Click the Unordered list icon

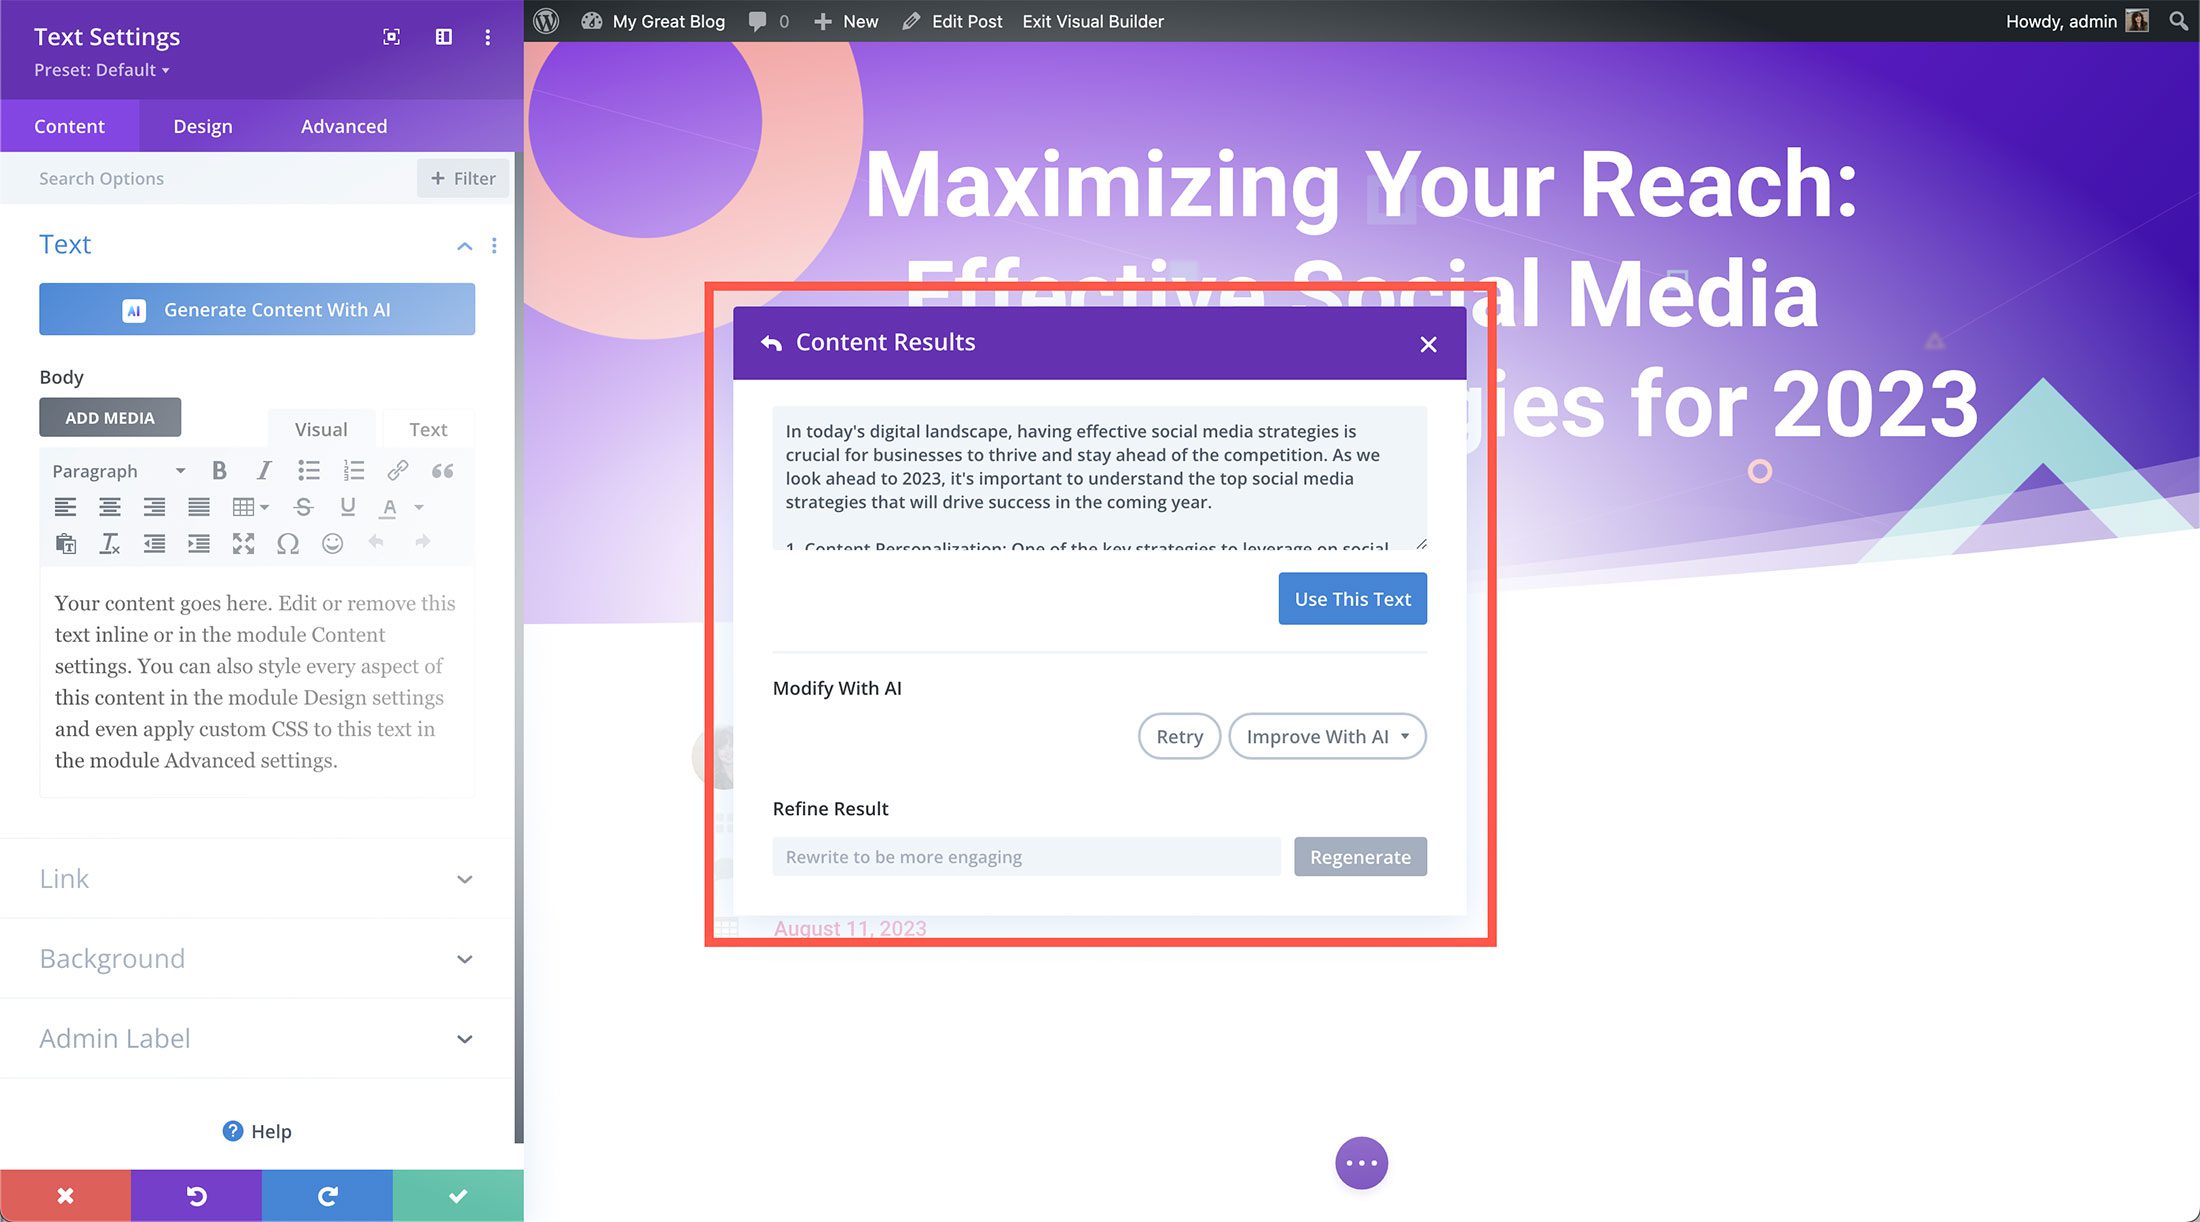307,470
